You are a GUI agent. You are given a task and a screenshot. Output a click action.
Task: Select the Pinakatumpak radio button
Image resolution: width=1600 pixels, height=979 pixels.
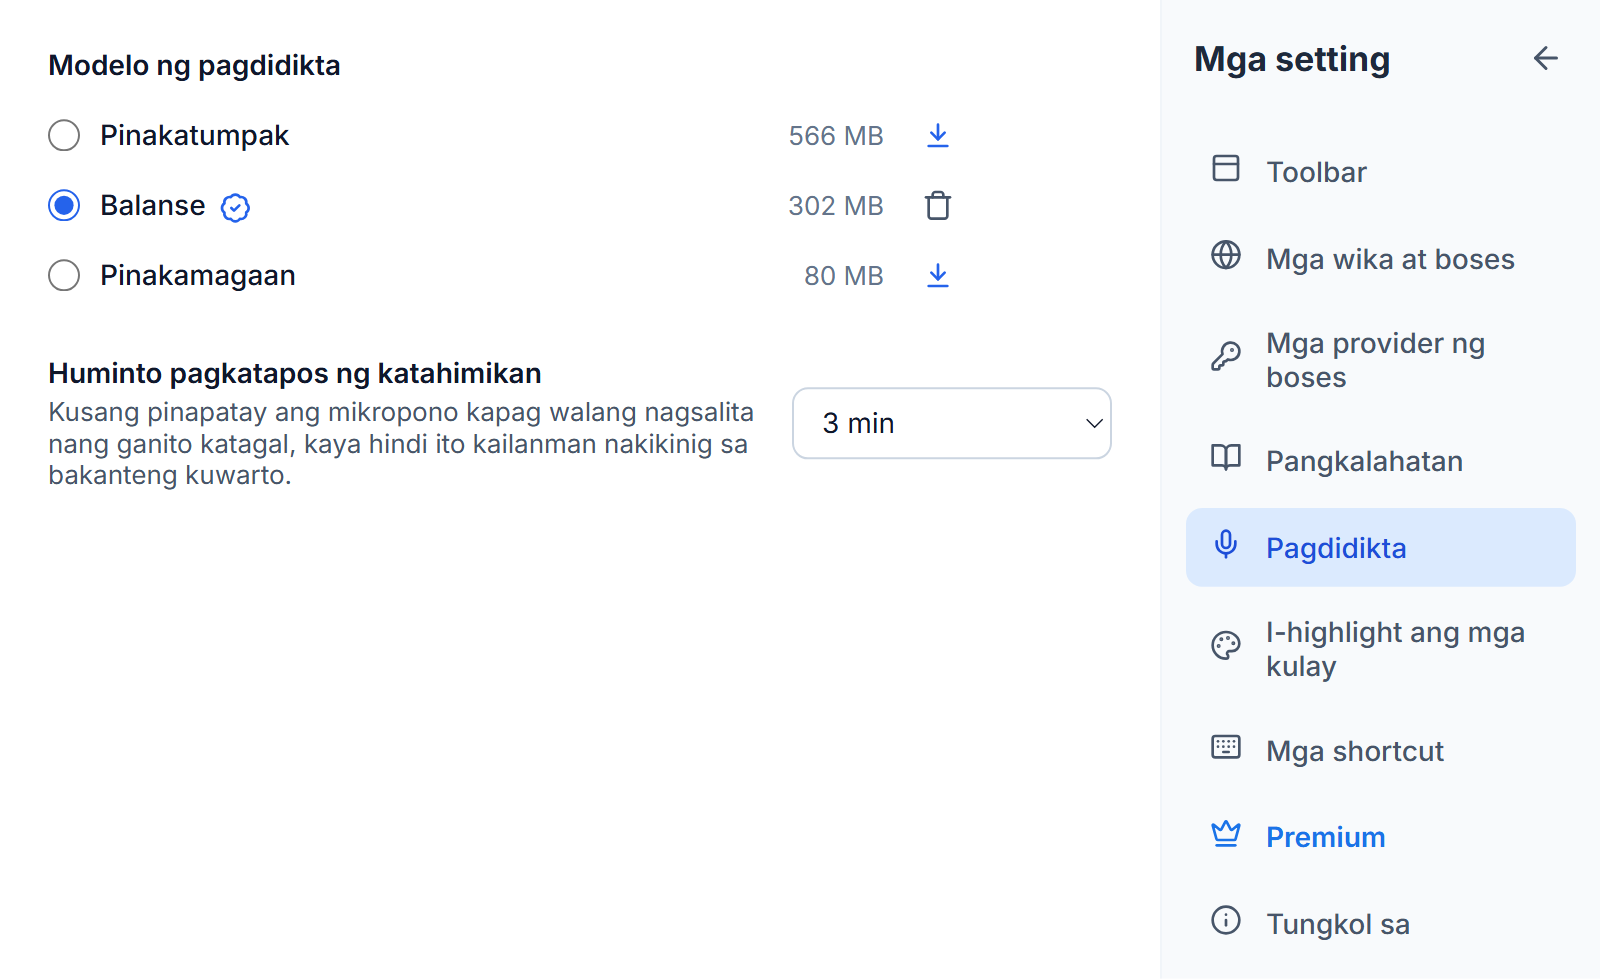point(64,135)
